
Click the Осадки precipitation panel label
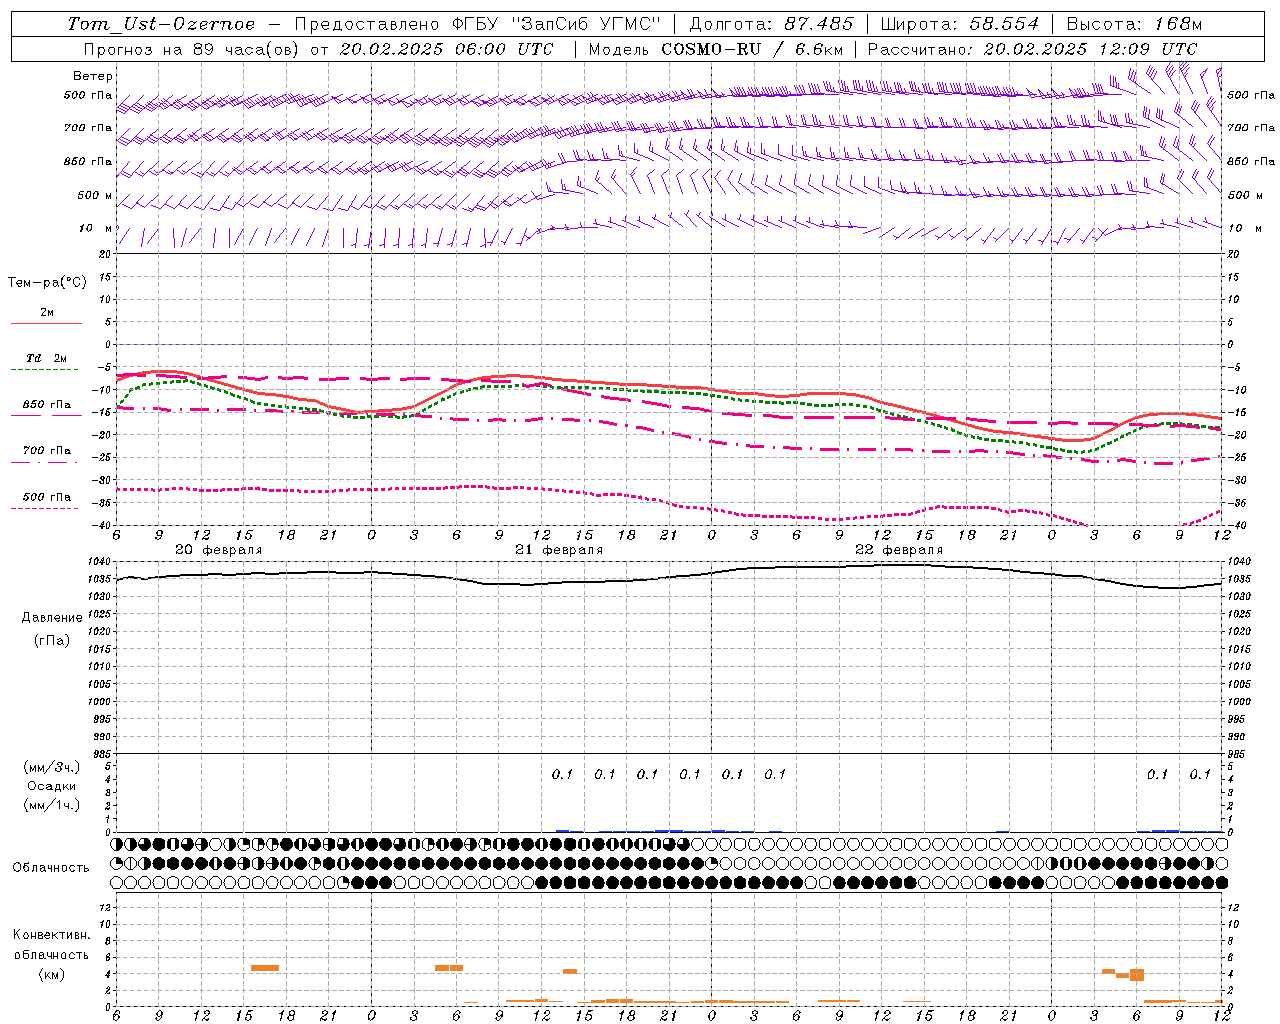point(52,786)
